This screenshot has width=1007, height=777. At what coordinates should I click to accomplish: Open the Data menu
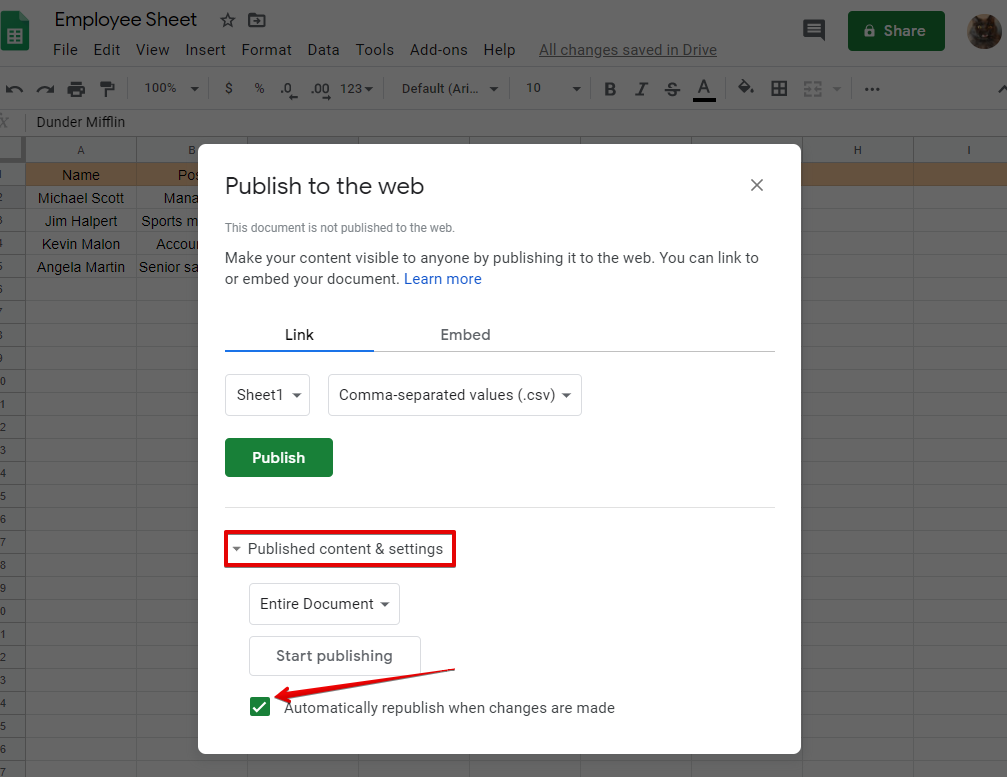323,50
